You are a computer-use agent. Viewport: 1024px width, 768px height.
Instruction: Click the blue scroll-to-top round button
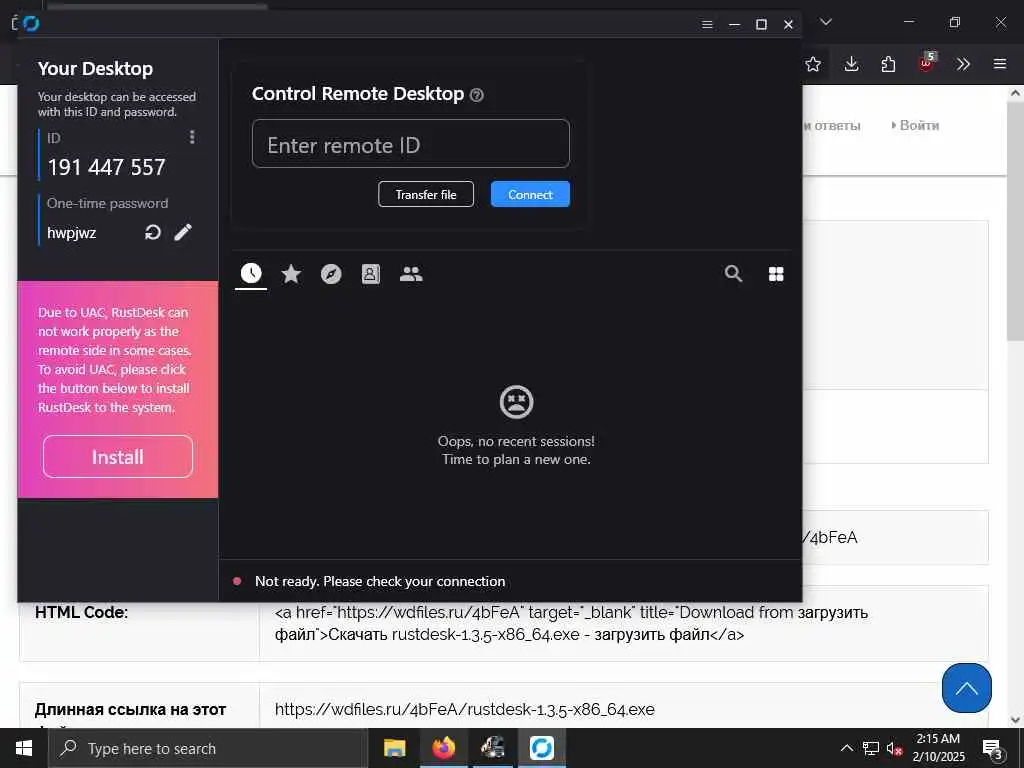point(967,688)
